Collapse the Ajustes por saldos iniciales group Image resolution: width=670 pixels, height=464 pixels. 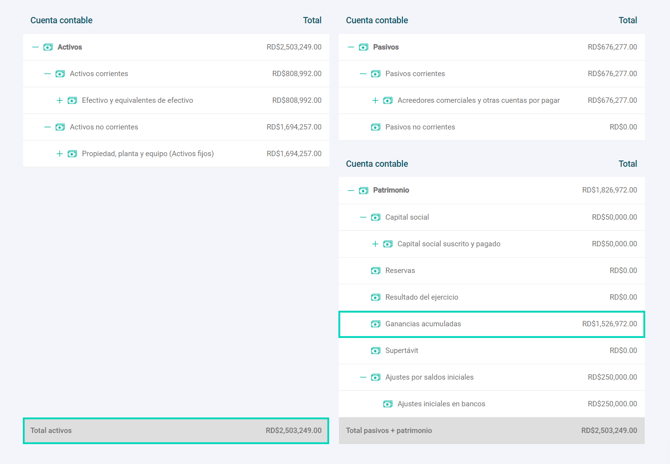point(363,378)
